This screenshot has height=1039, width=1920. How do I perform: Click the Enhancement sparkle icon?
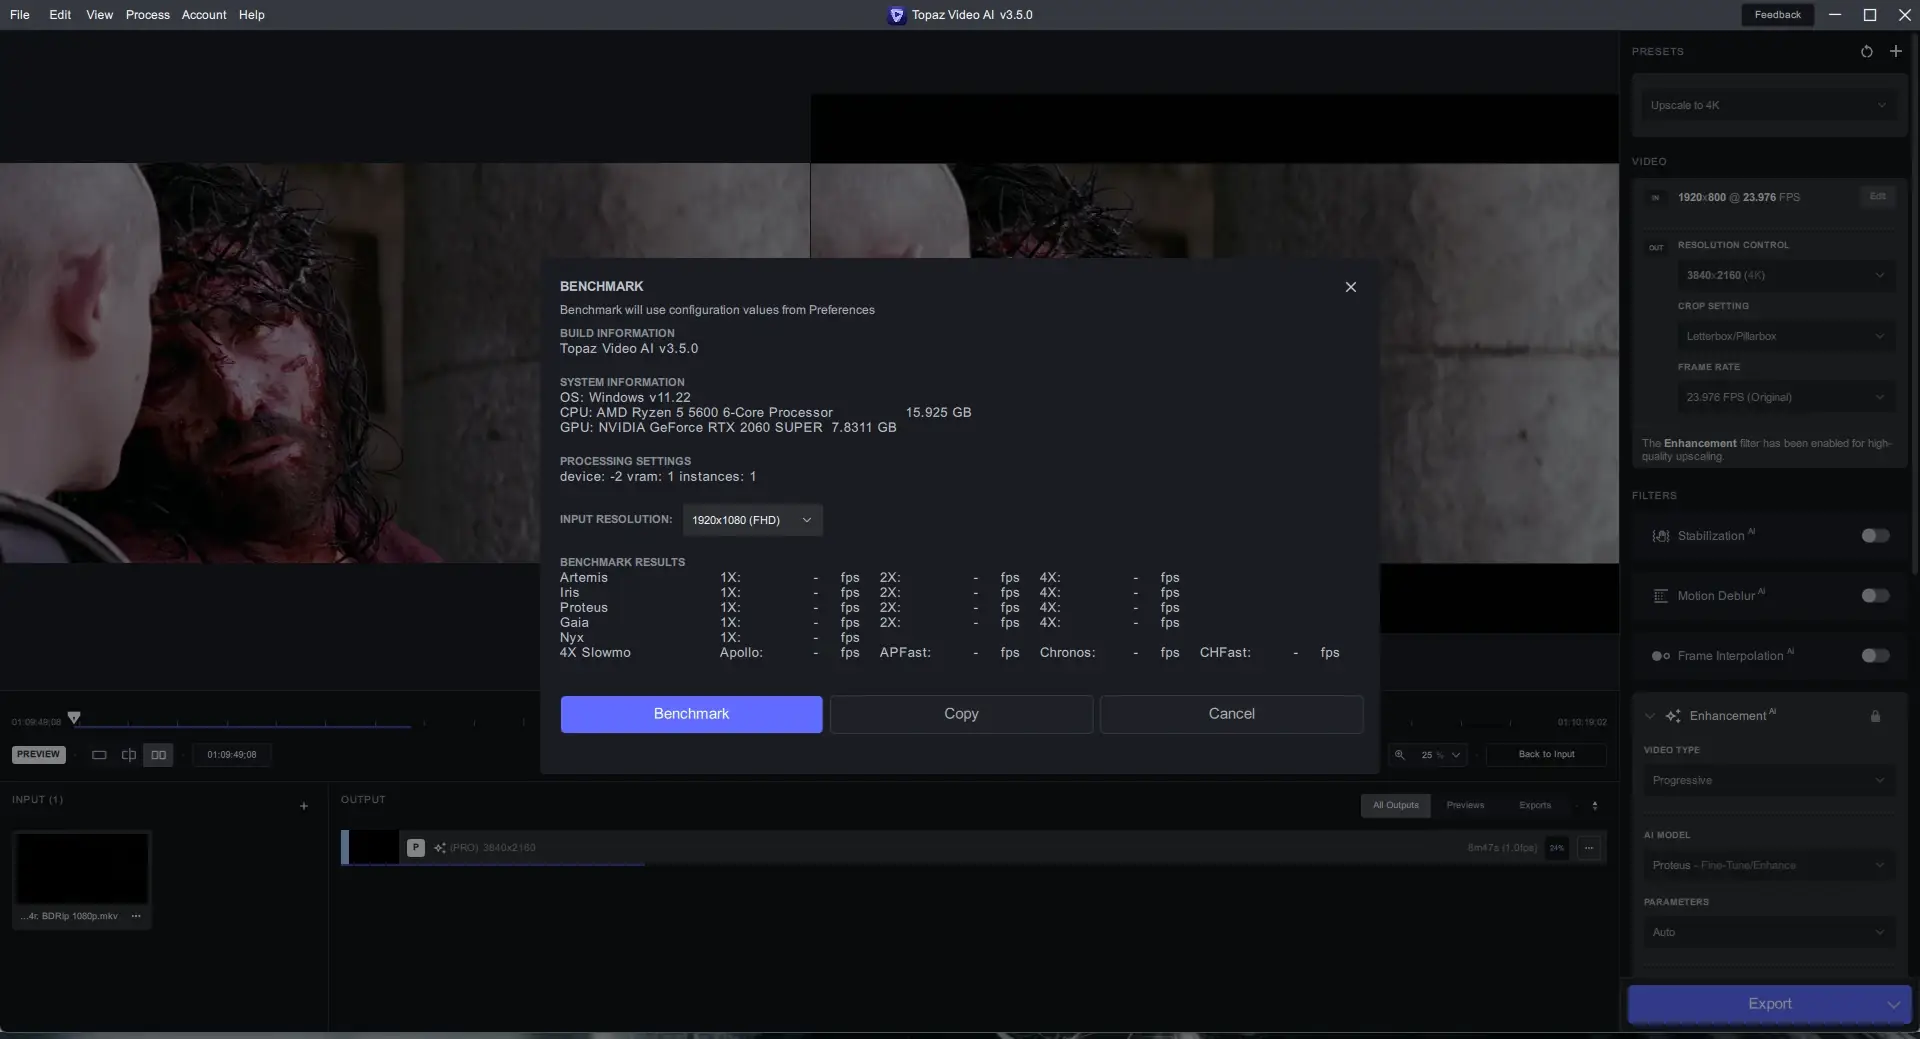coord(1673,716)
